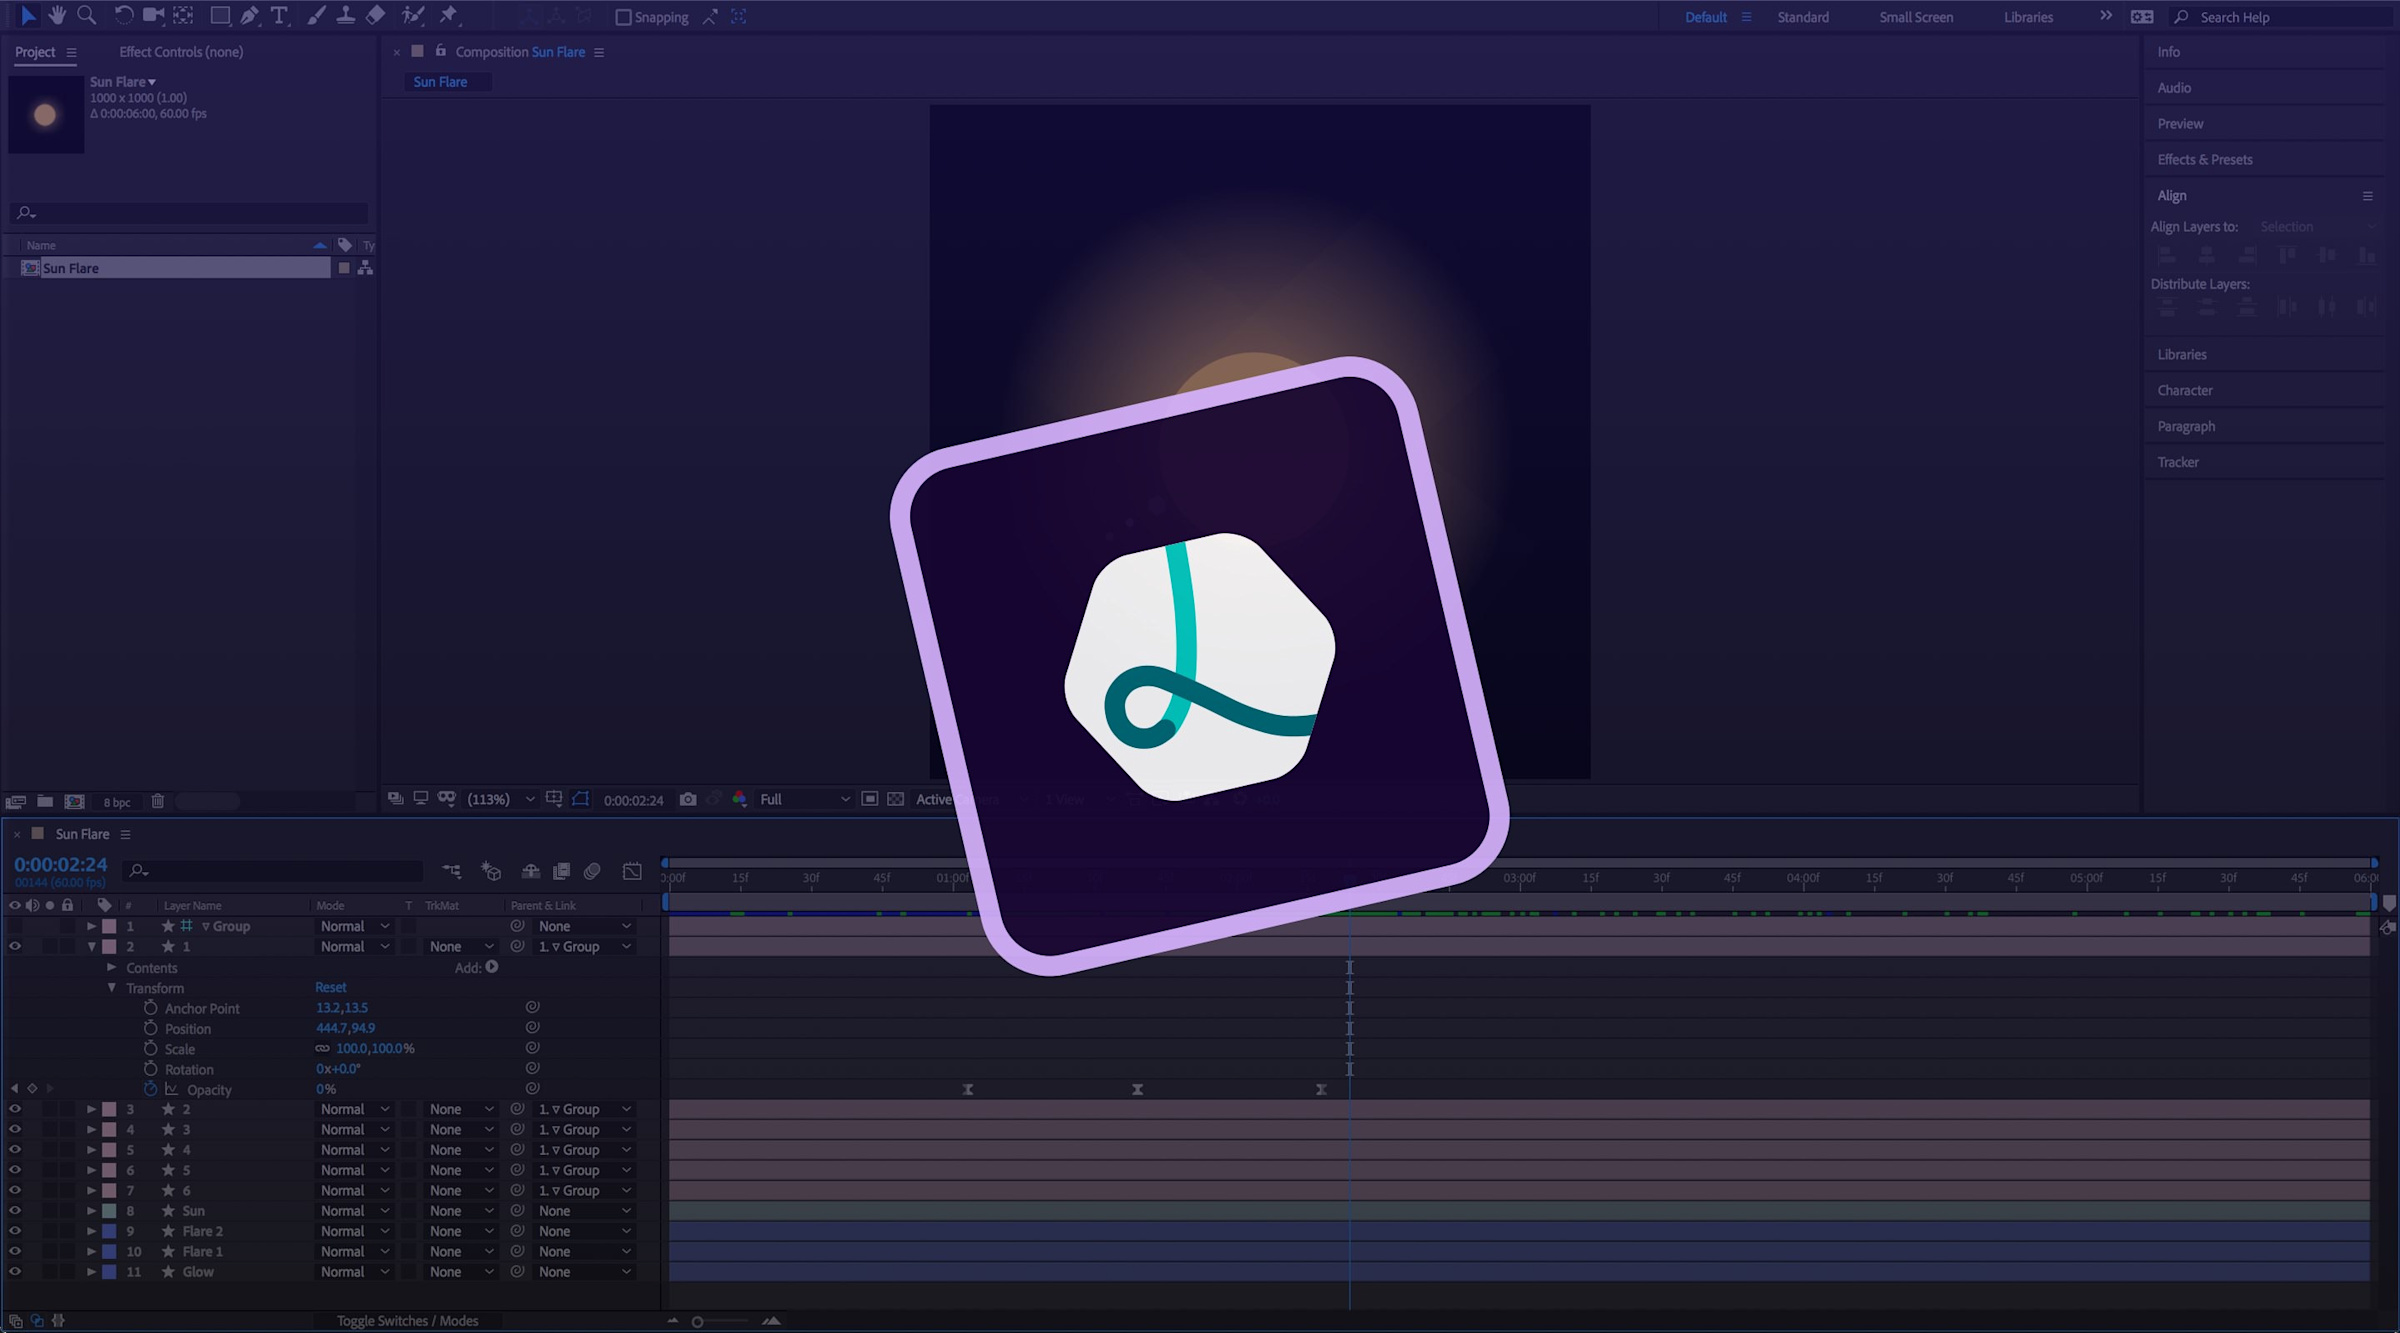
Task: Select the Pen tool
Action: click(x=249, y=15)
